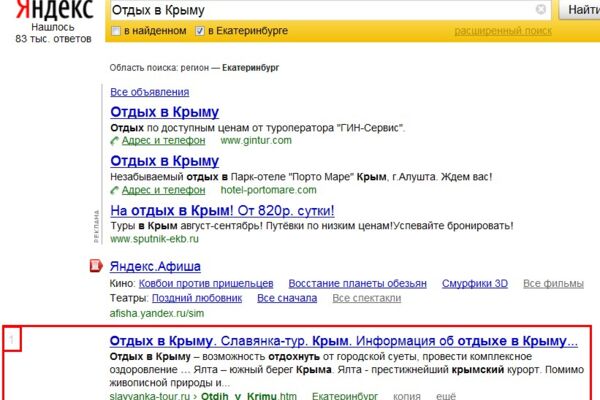Visit the www.sputnik-ekb.ru URL
600x400 pixels.
[154, 239]
